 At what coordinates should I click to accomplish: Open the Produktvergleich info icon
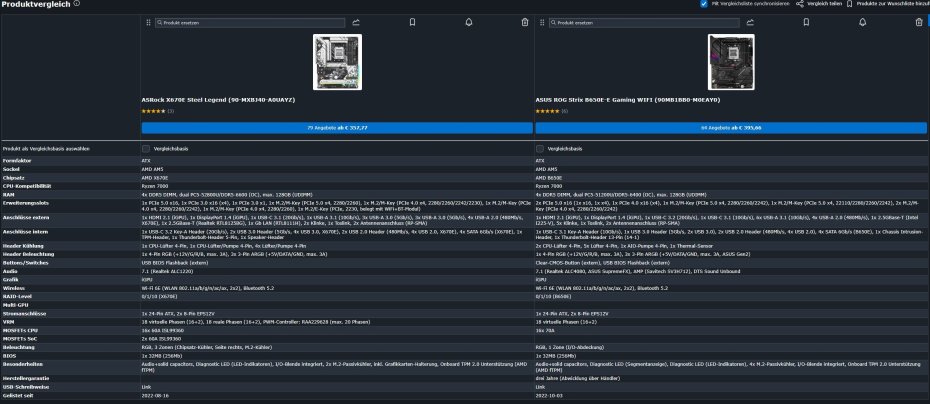pyautogui.click(x=77, y=4)
